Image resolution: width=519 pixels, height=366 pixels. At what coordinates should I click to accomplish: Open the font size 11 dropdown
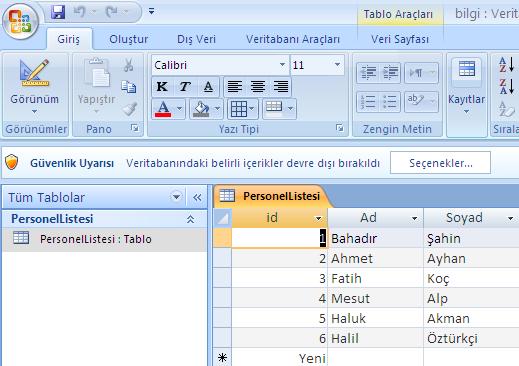tap(337, 65)
